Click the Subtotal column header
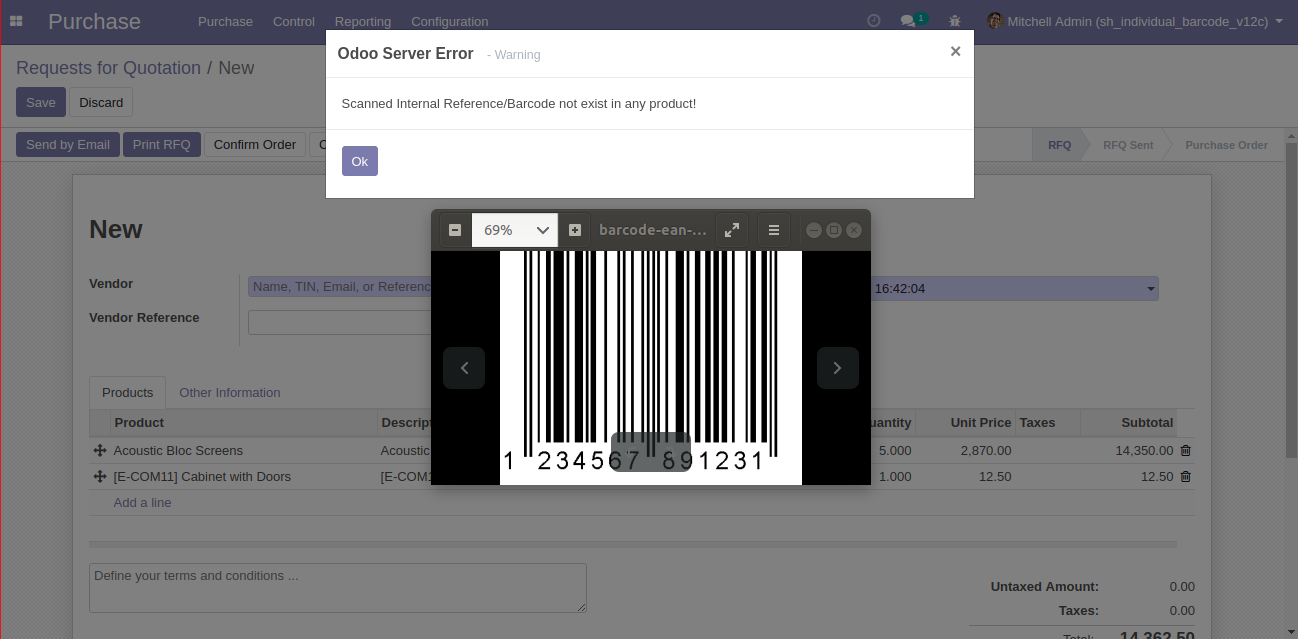Screen dimensions: 1298x639 [x=1128, y=423]
